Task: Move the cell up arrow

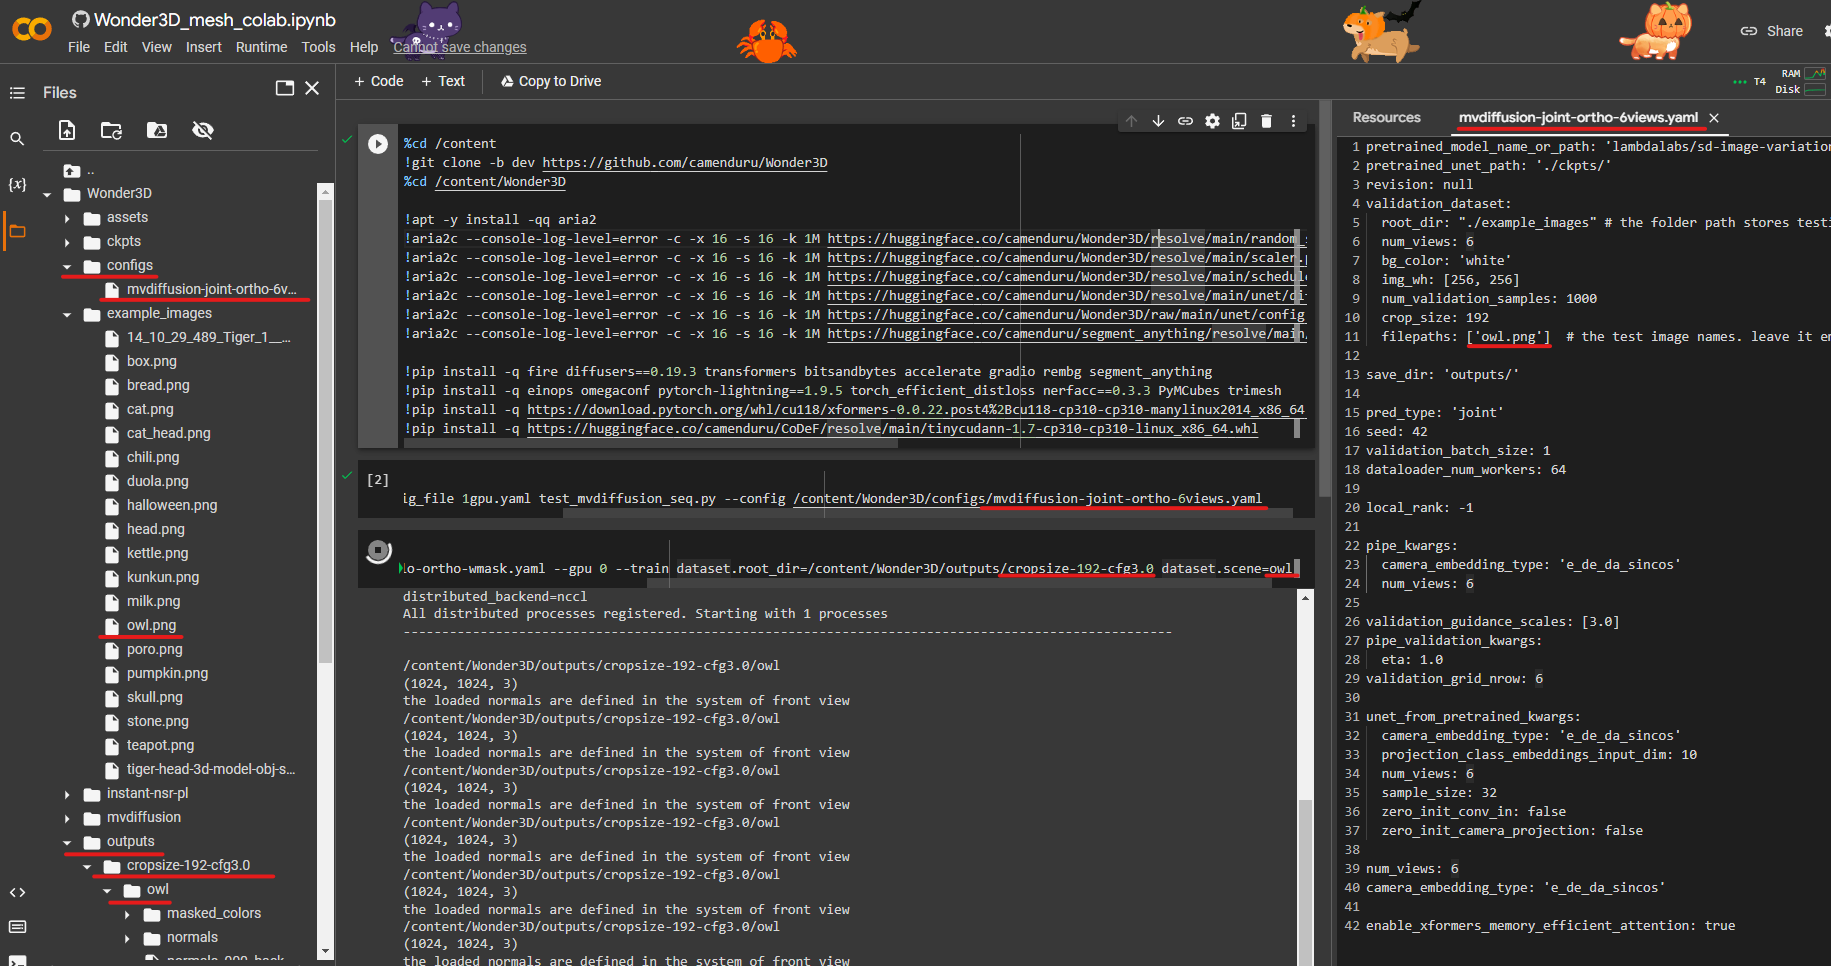Action: [1131, 121]
